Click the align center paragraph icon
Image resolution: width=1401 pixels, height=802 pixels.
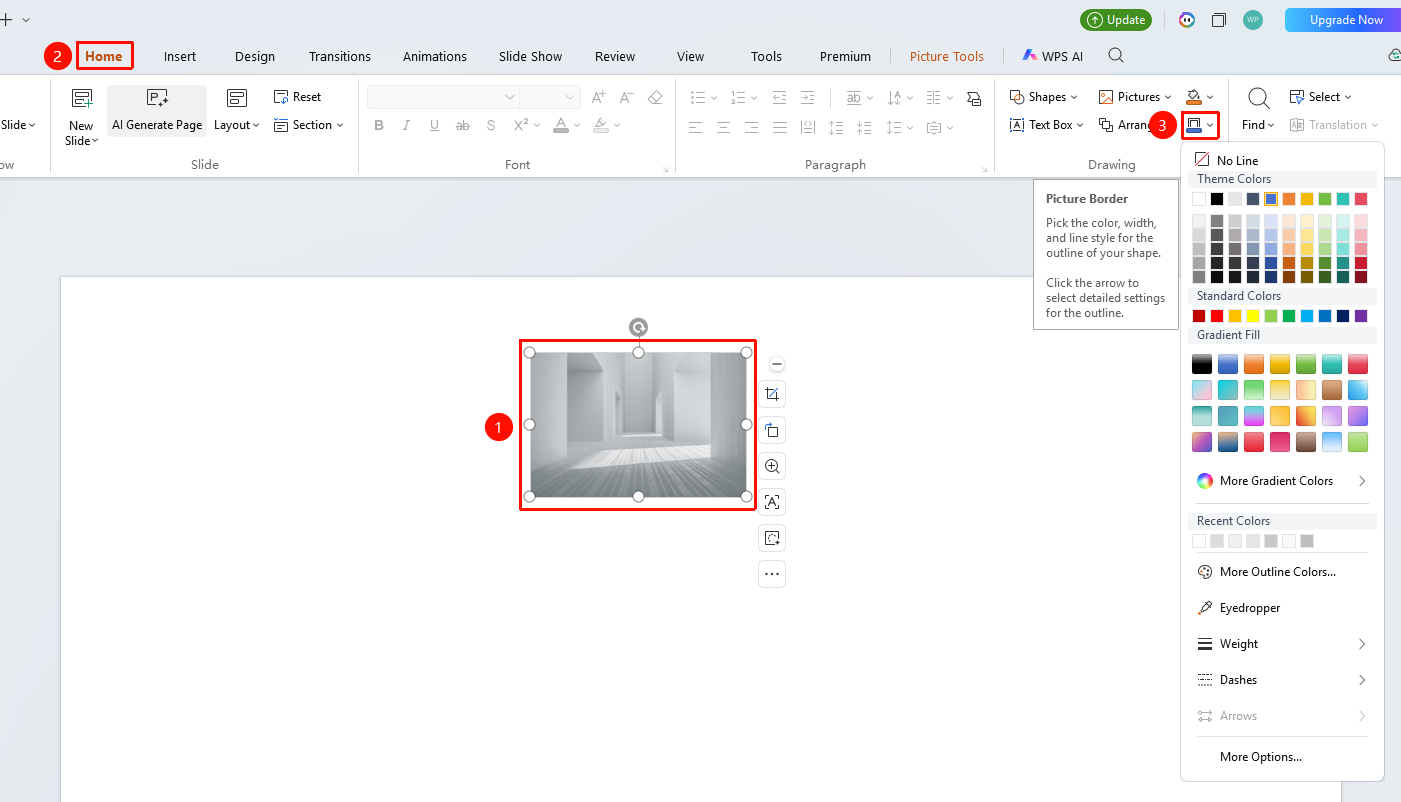(x=723, y=127)
